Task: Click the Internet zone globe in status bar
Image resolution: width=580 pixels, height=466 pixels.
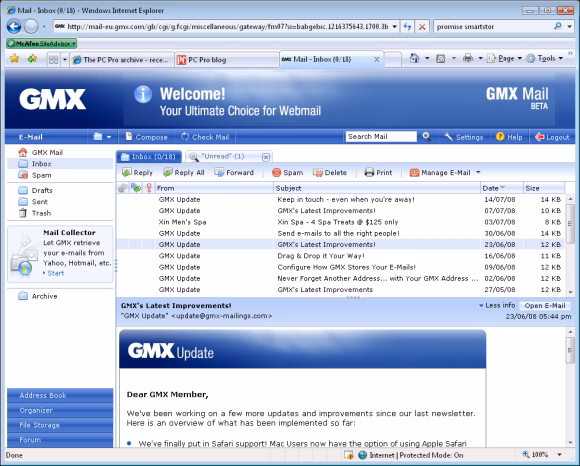Action: tap(362, 455)
